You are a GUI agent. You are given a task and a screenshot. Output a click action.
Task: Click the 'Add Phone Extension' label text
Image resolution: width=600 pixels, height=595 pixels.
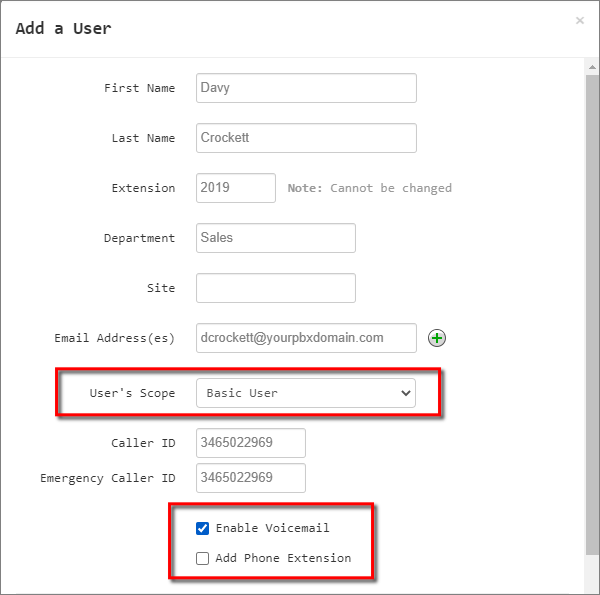(x=283, y=558)
